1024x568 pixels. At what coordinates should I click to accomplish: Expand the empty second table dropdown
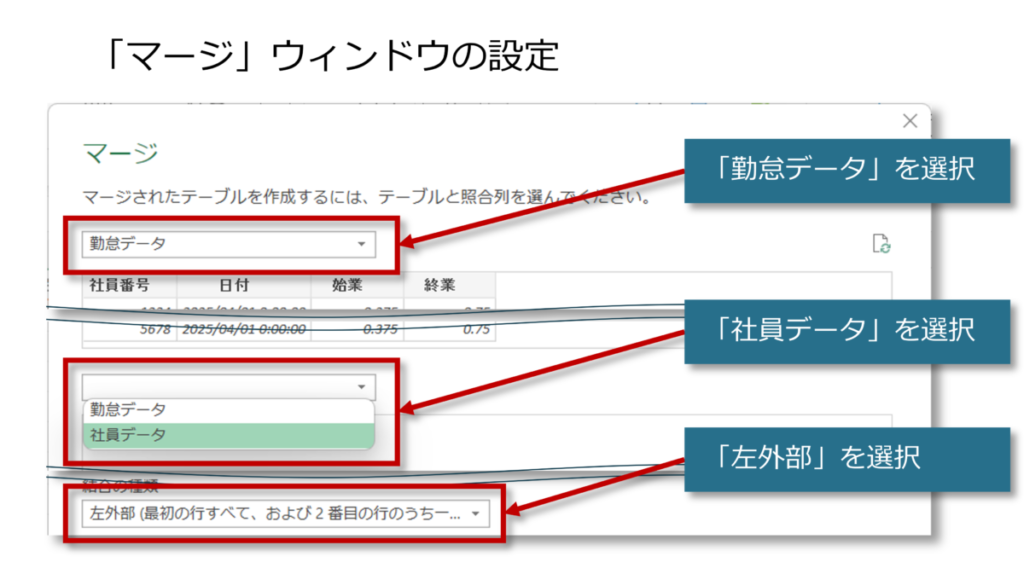[x=228, y=387]
